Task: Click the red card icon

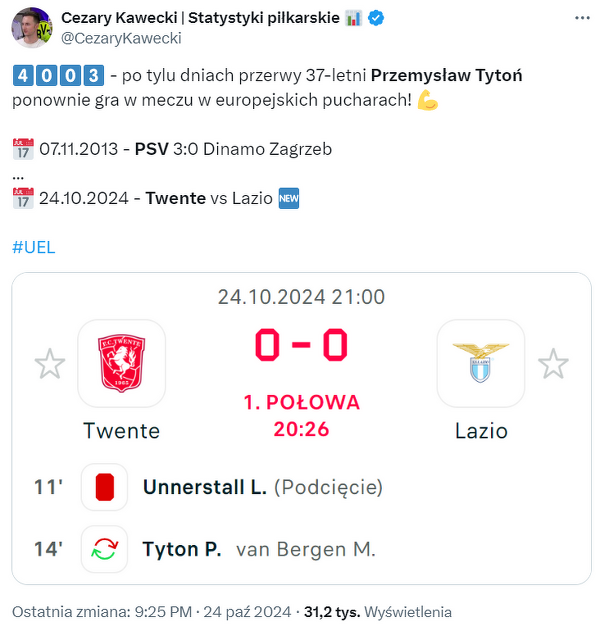Action: click(x=104, y=487)
